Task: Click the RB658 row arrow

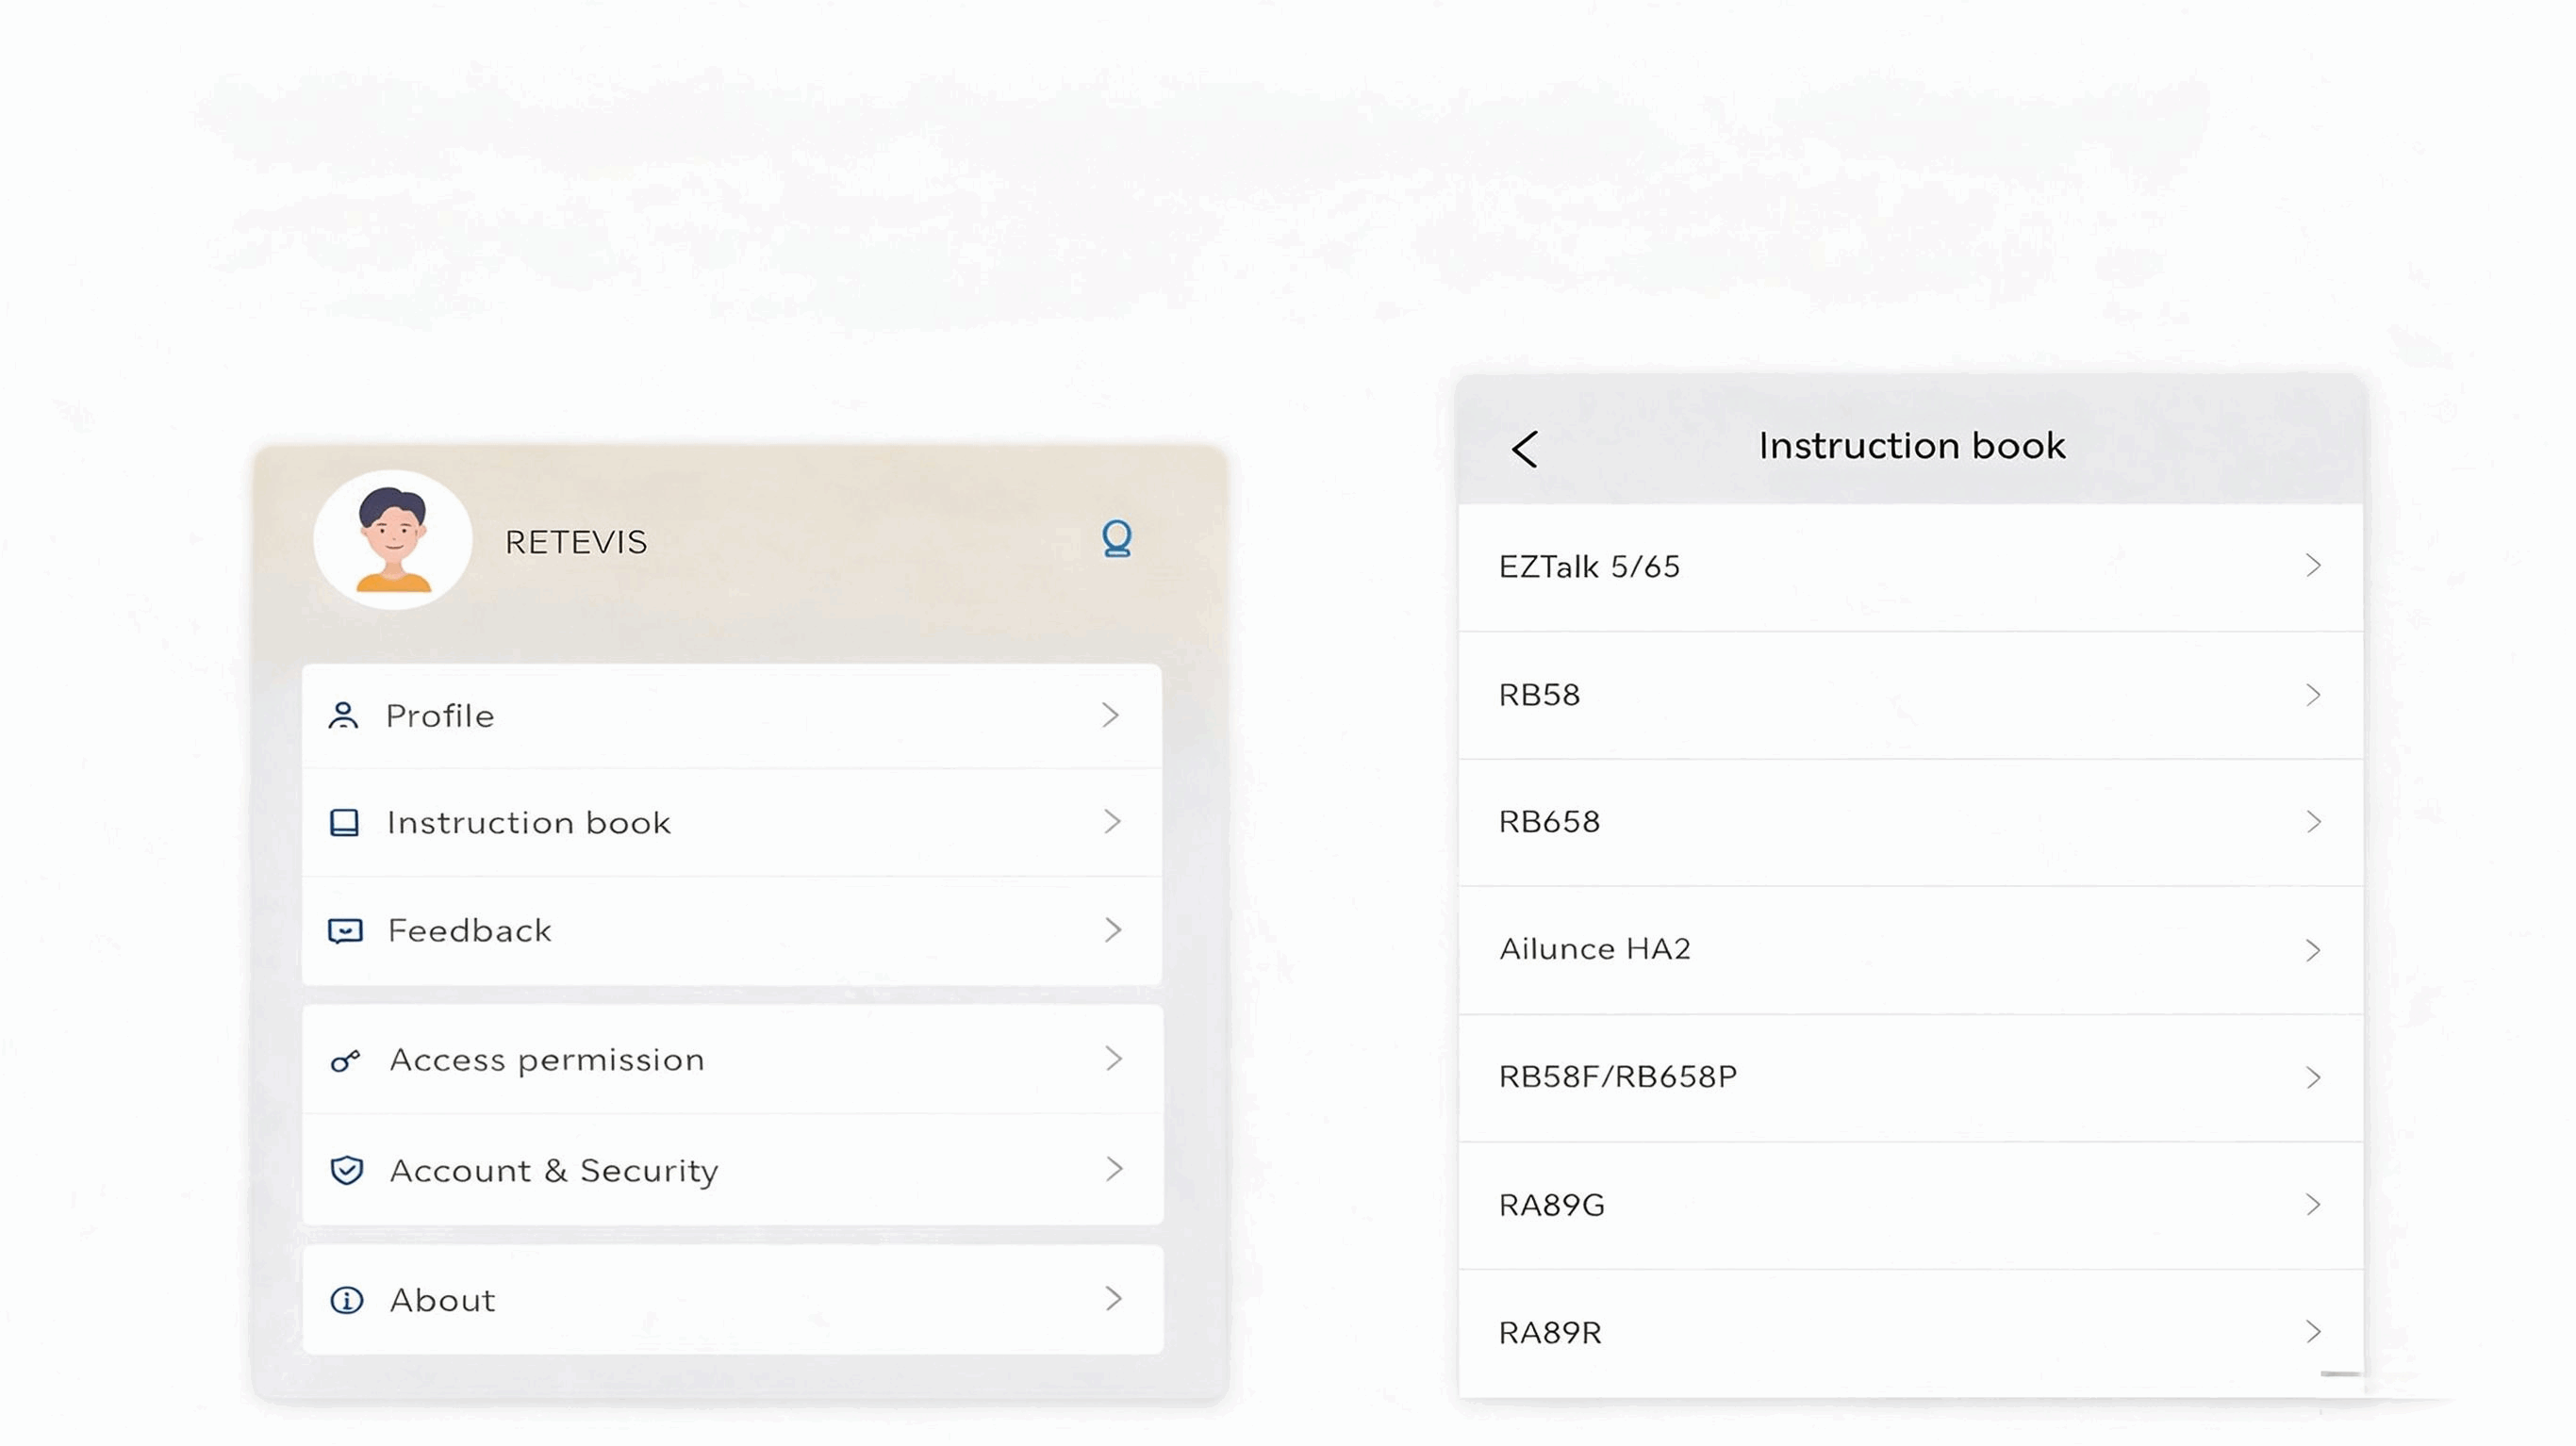Action: point(2313,822)
